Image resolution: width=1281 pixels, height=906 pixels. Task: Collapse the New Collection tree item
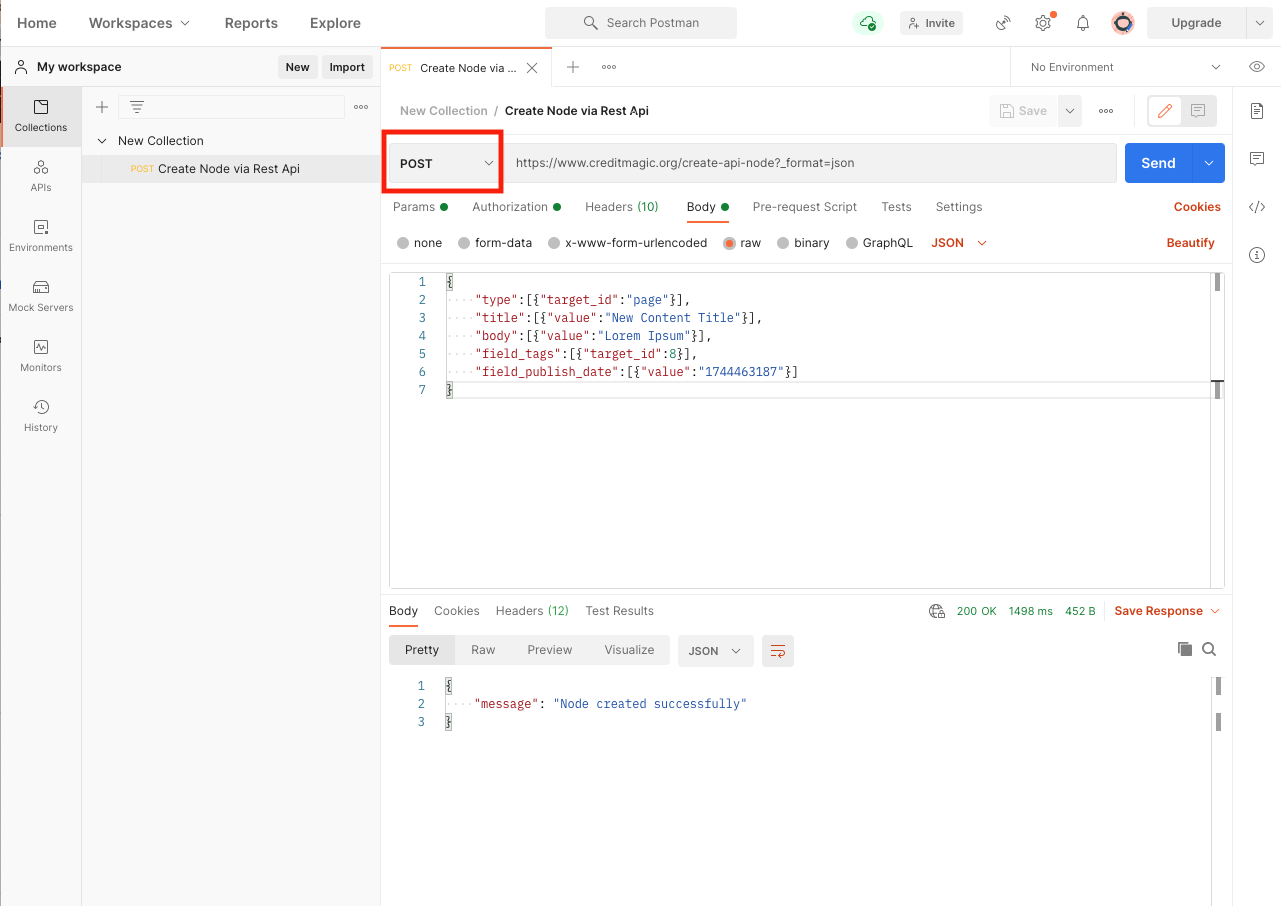(x=101, y=140)
